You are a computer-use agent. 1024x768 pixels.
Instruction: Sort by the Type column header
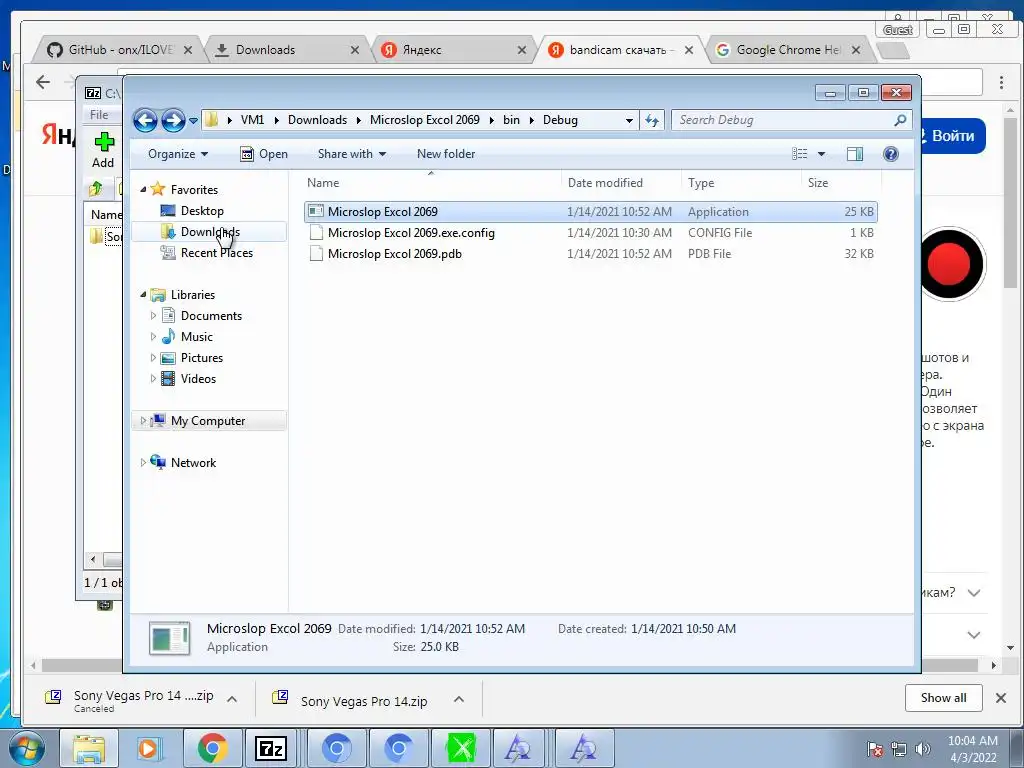[x=741, y=183]
